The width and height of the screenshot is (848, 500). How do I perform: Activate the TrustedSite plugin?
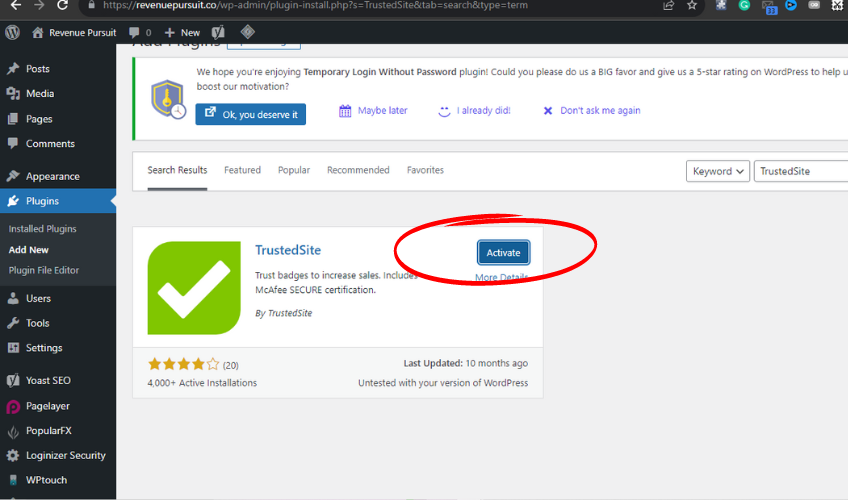(x=503, y=252)
